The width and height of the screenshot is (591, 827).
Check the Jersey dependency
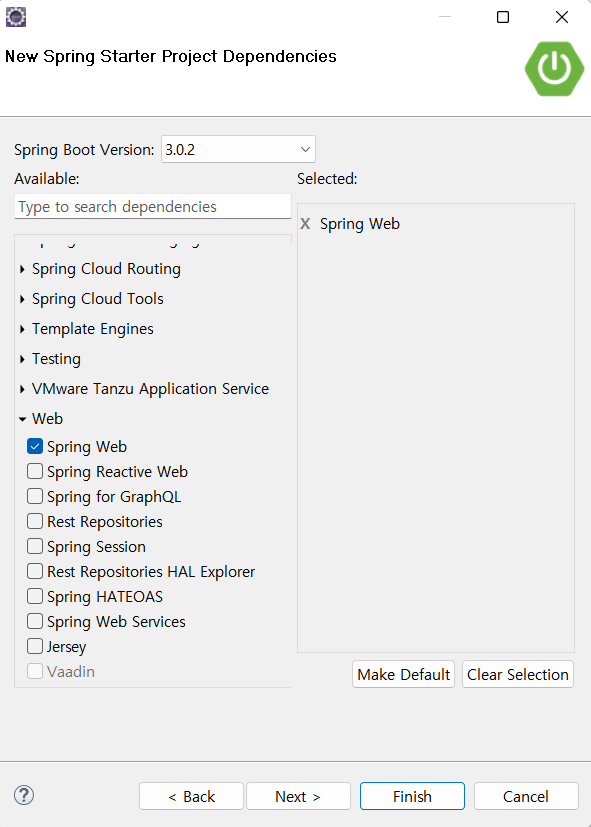35,646
